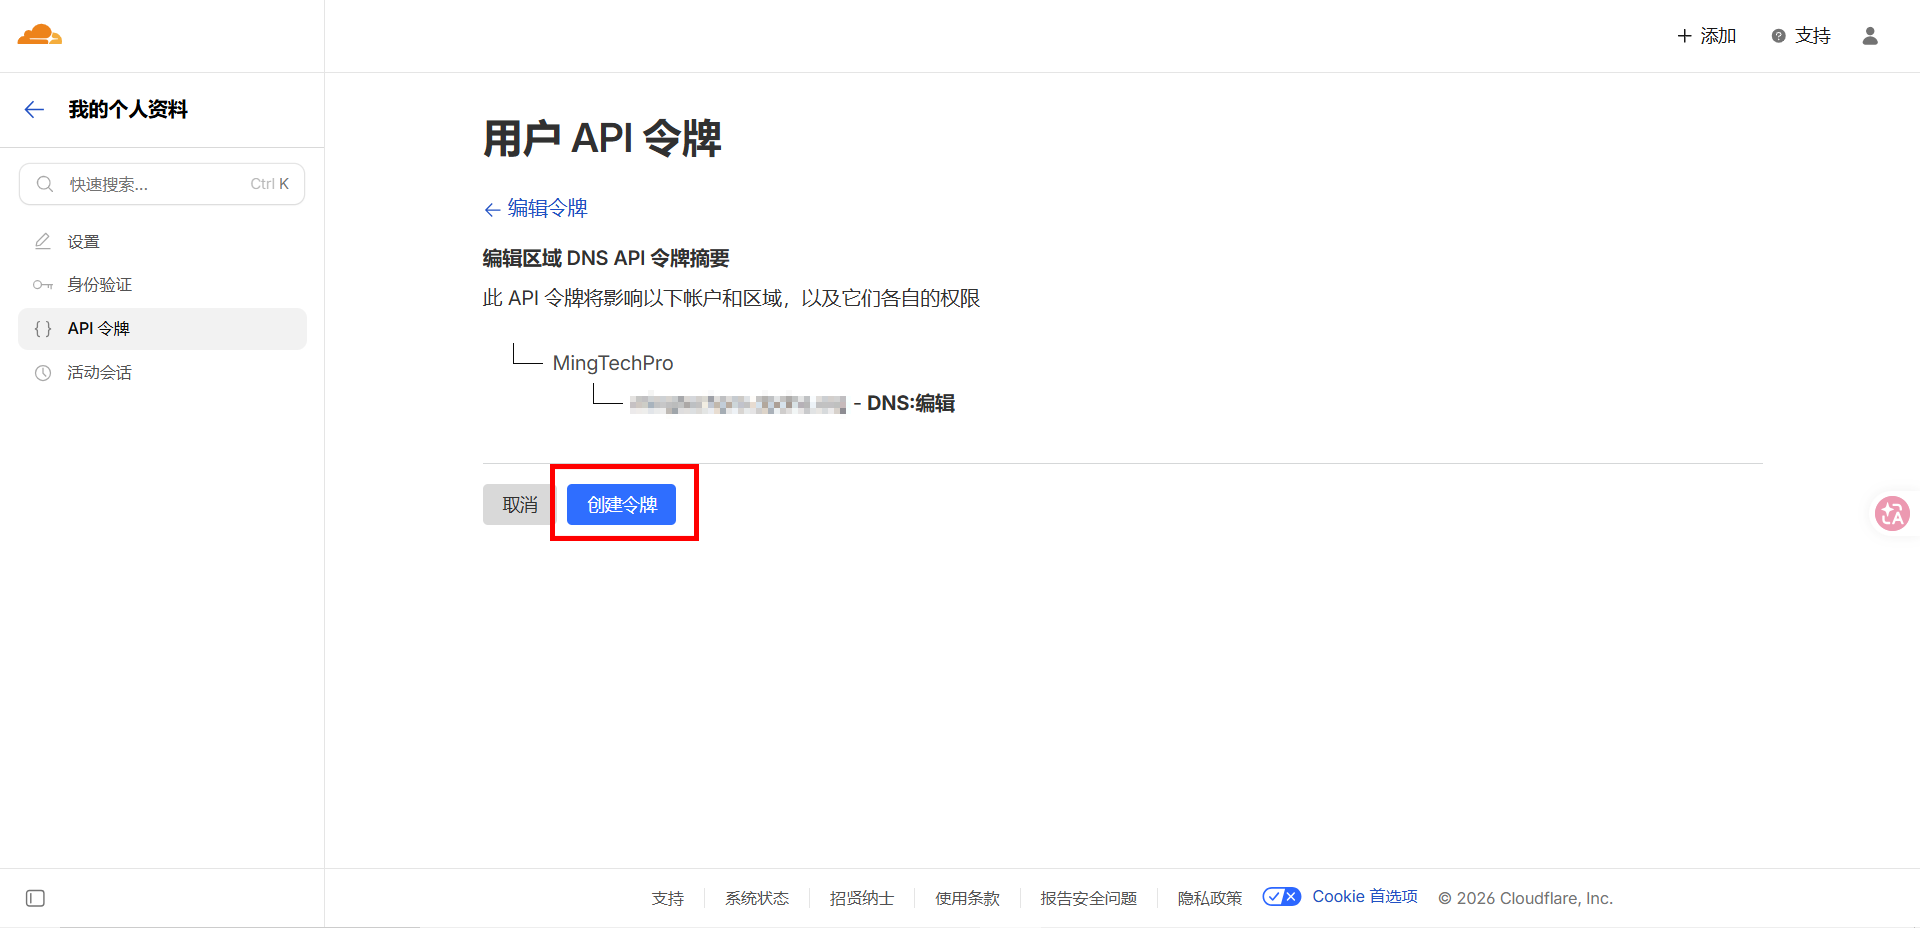Image resolution: width=1920 pixels, height=928 pixels.
Task: Click the © 2026 Cloudflare, Inc. text
Action: tap(1526, 898)
